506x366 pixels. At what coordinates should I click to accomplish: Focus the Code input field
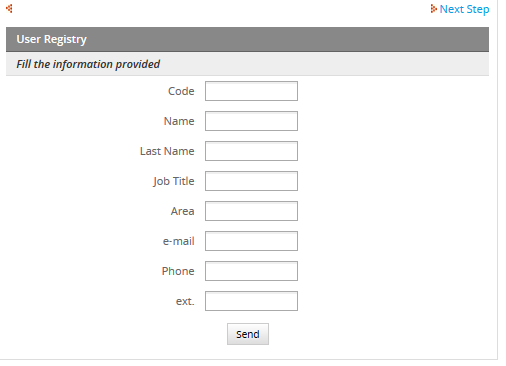click(251, 91)
